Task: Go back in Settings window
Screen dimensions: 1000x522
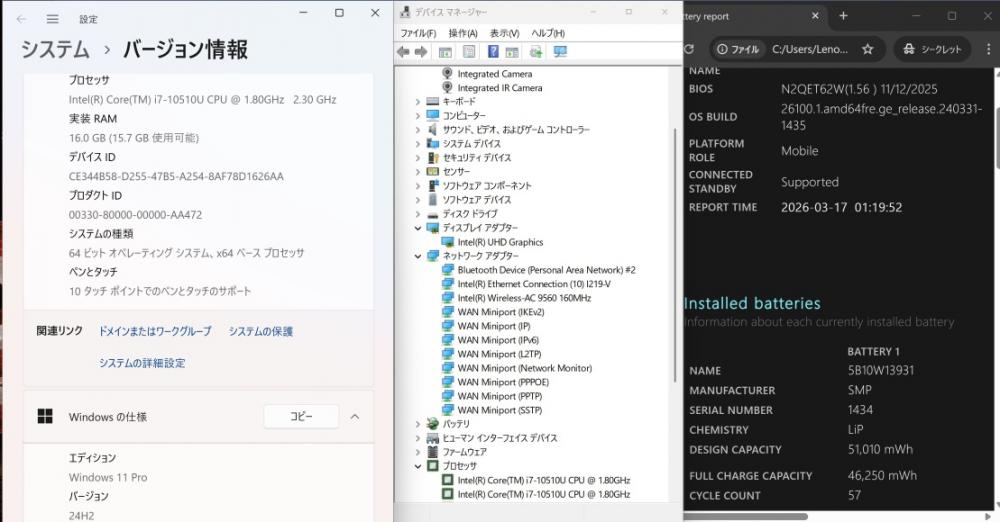Action: [22, 19]
